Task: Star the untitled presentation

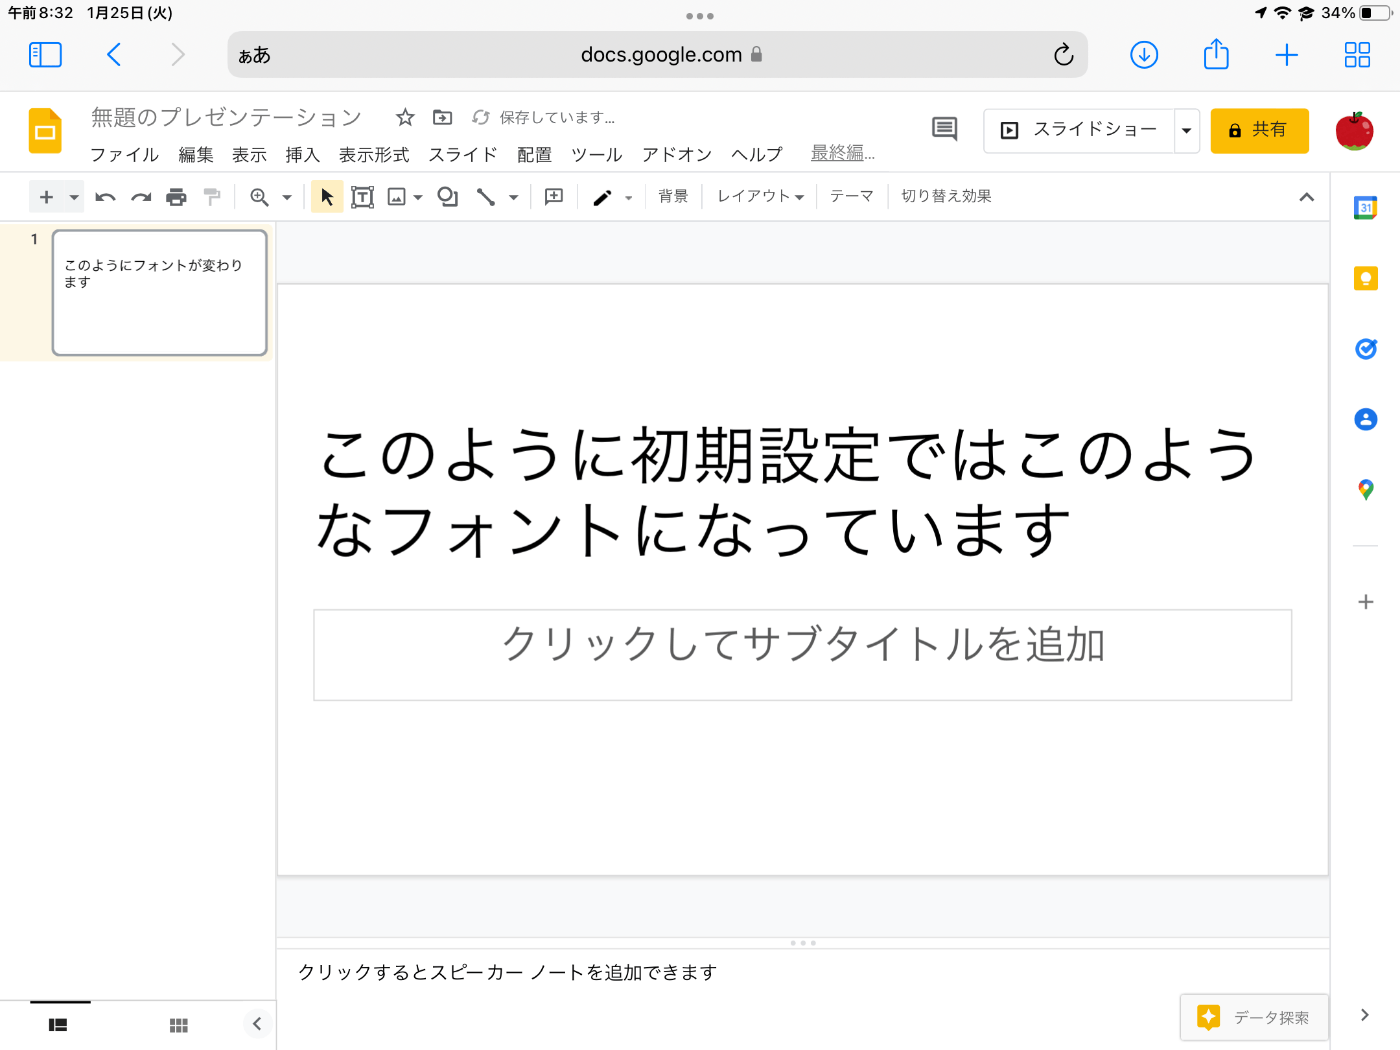Action: coord(405,117)
